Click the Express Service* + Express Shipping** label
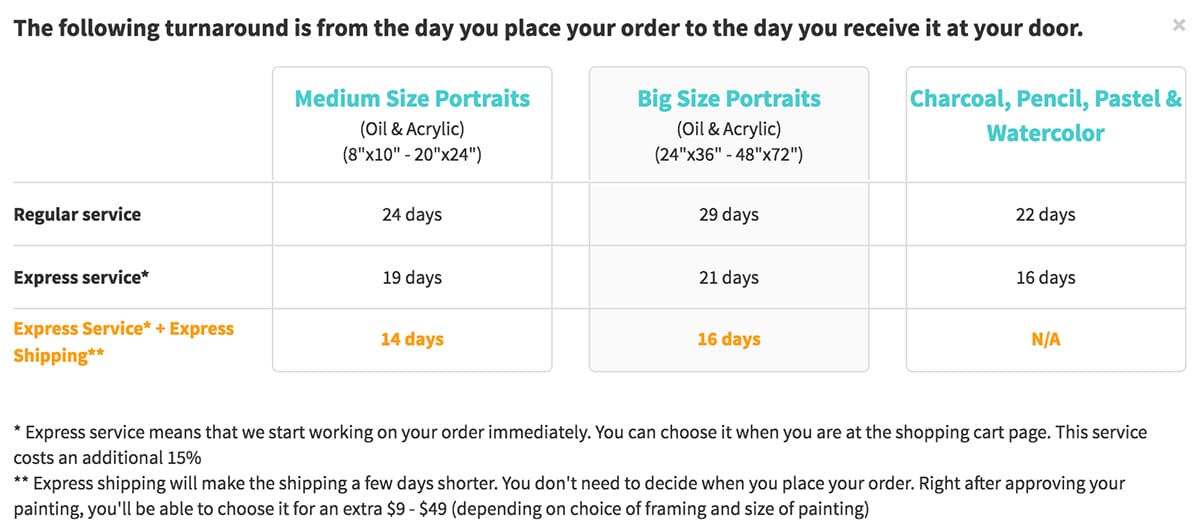This screenshot has height=527, width=1200. [x=124, y=342]
